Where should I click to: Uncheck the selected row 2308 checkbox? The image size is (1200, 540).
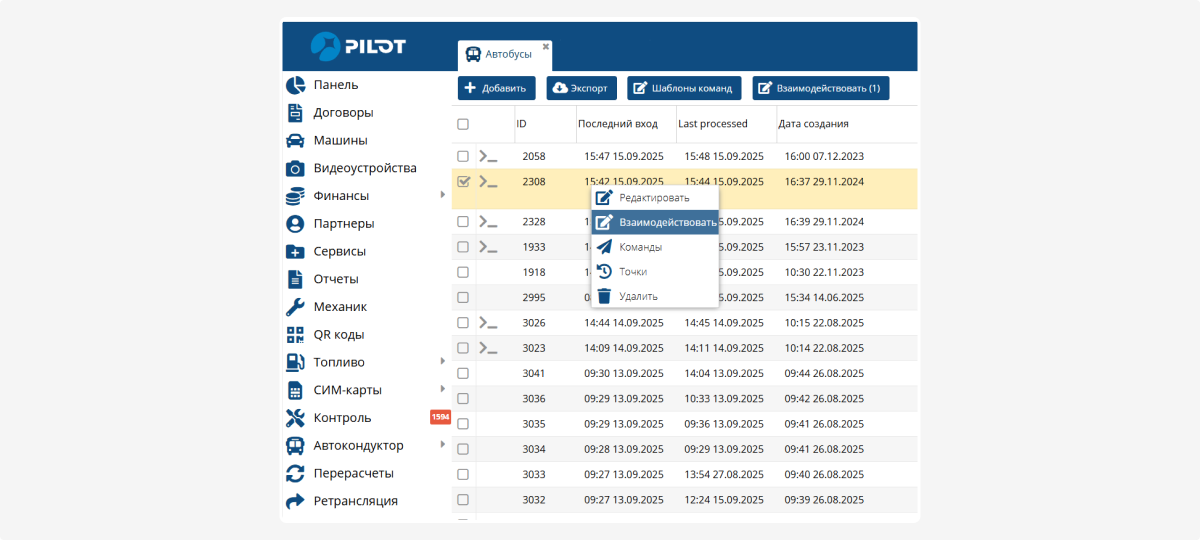coord(463,182)
